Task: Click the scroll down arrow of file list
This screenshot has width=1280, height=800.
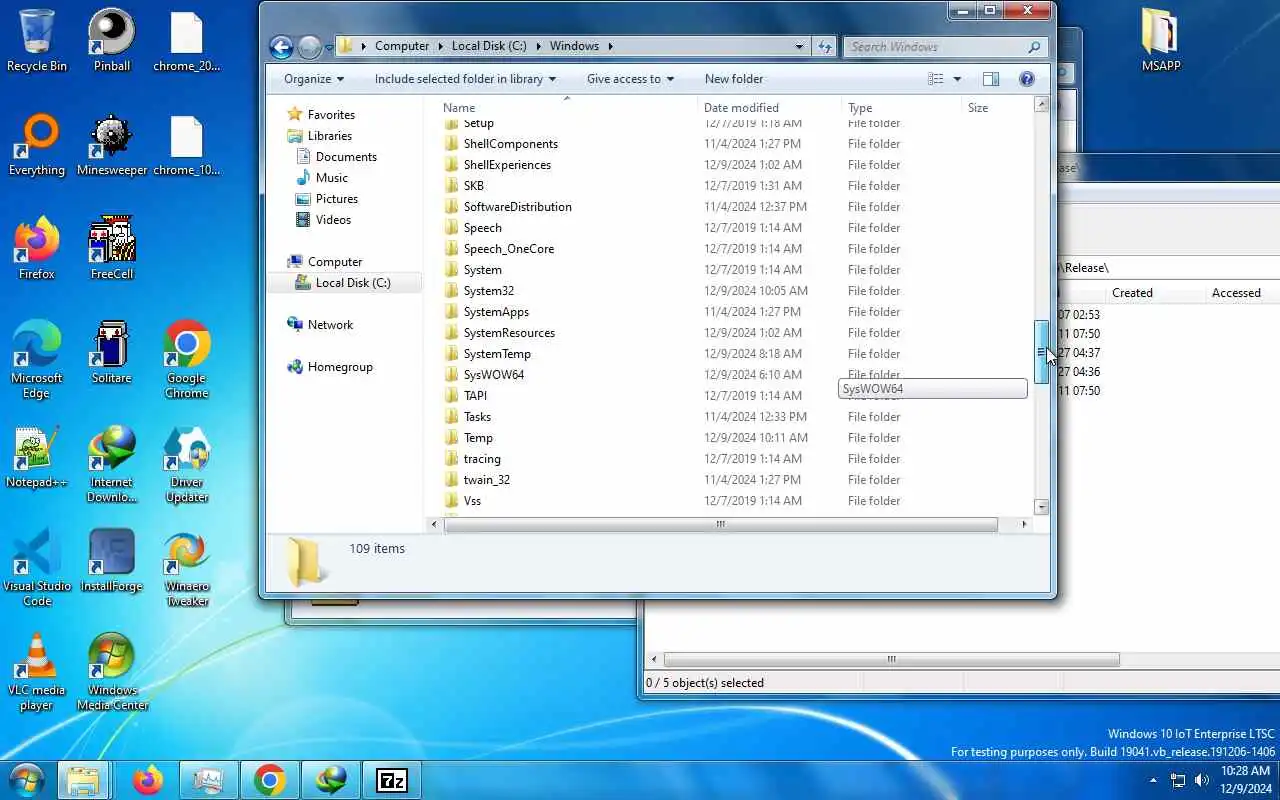Action: pos(1041,507)
